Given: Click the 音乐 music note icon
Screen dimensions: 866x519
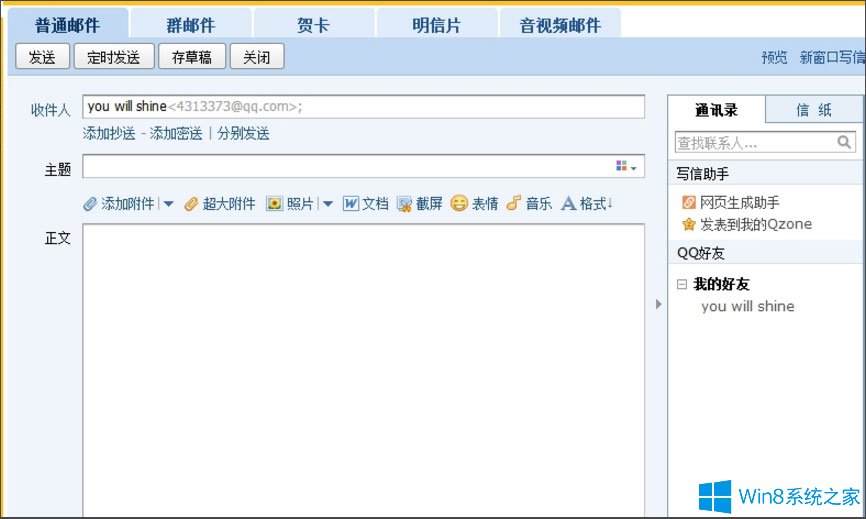Looking at the screenshot, I should pos(514,203).
